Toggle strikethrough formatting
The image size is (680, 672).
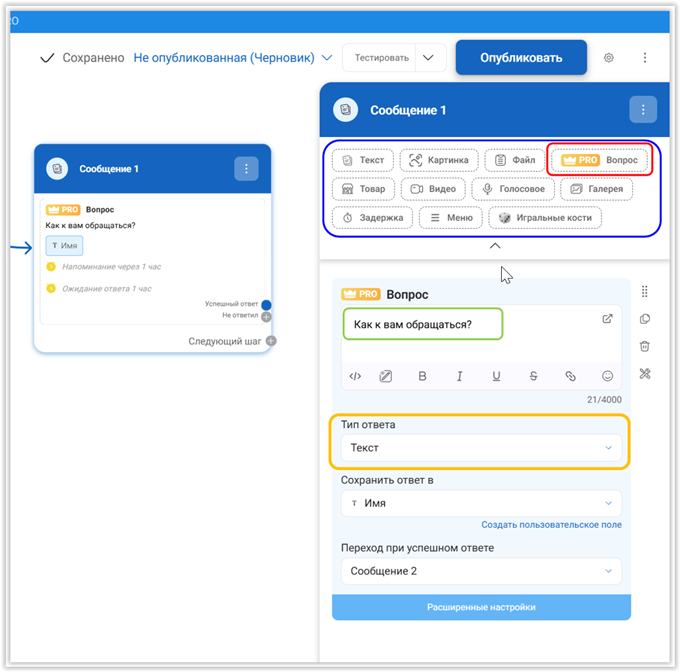point(533,376)
